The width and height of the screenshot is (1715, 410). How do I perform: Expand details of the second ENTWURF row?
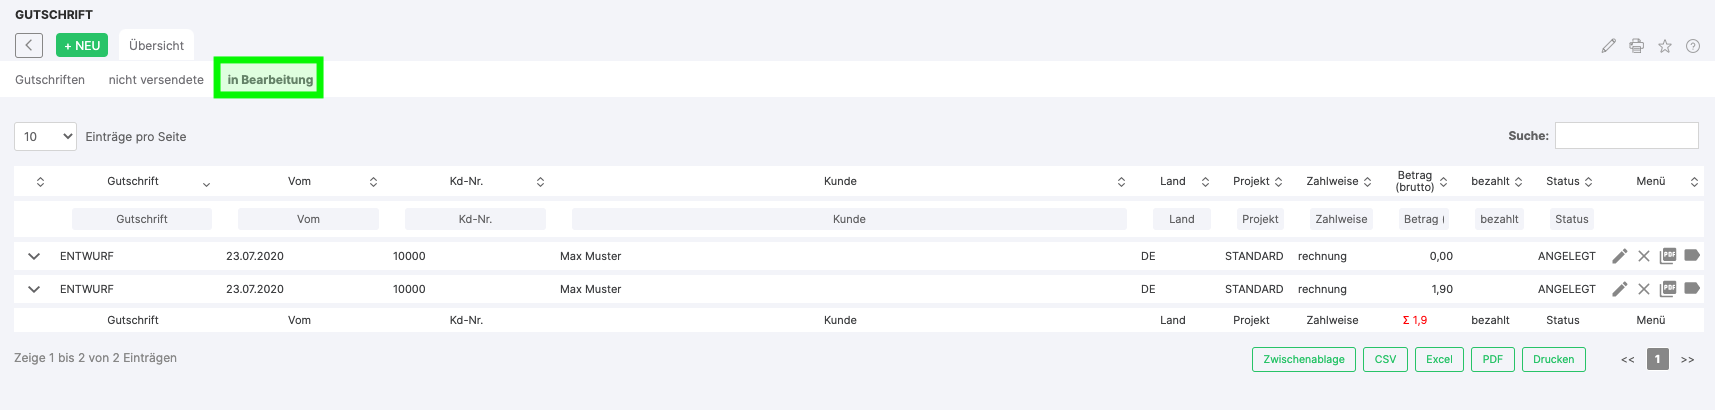[34, 289]
